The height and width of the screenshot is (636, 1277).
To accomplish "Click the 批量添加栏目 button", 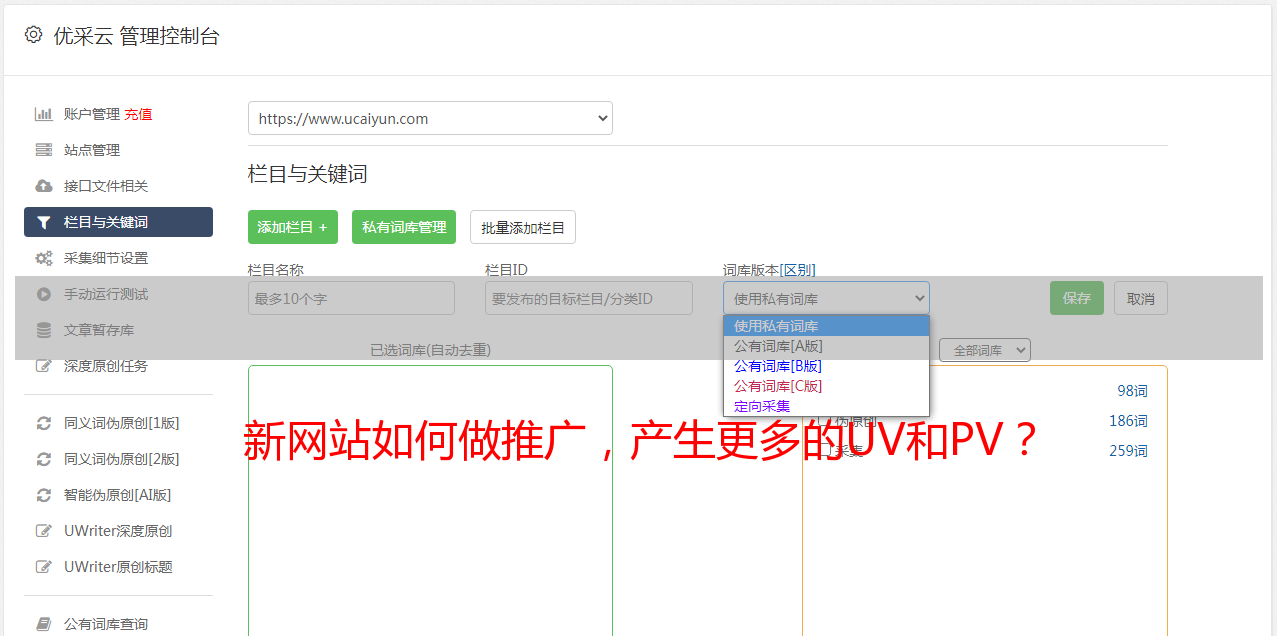I will 523,227.
